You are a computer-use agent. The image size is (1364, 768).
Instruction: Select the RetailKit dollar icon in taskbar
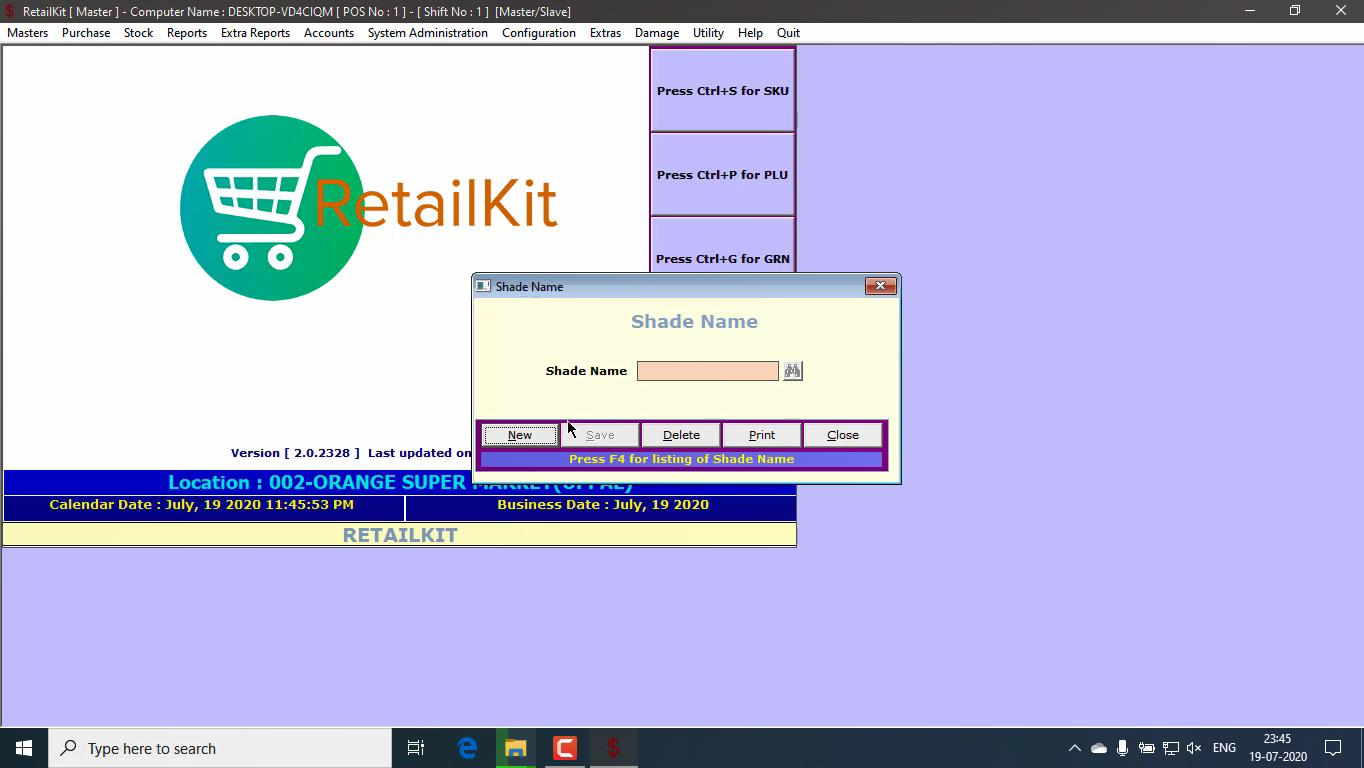pos(614,748)
